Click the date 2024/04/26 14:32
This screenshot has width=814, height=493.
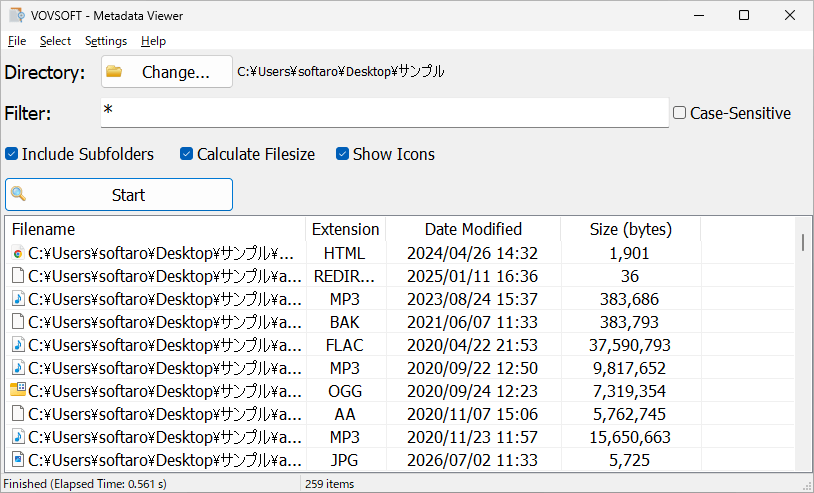point(472,253)
